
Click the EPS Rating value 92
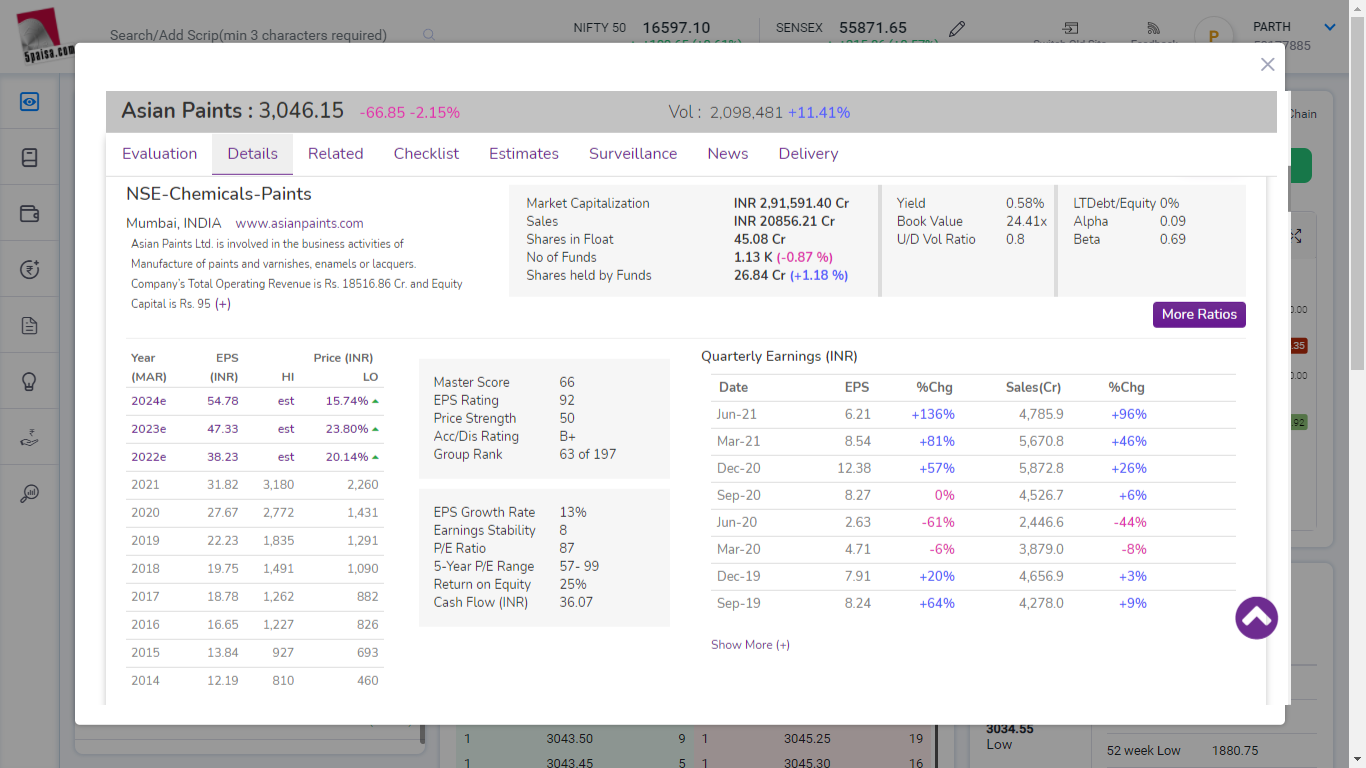click(x=567, y=400)
